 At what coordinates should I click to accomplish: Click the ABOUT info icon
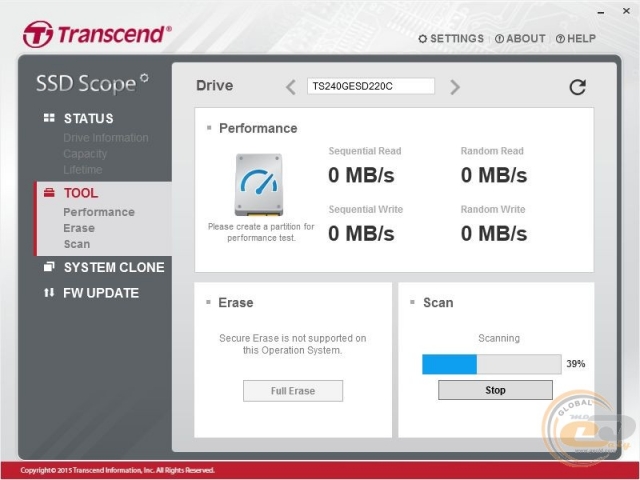[x=499, y=39]
